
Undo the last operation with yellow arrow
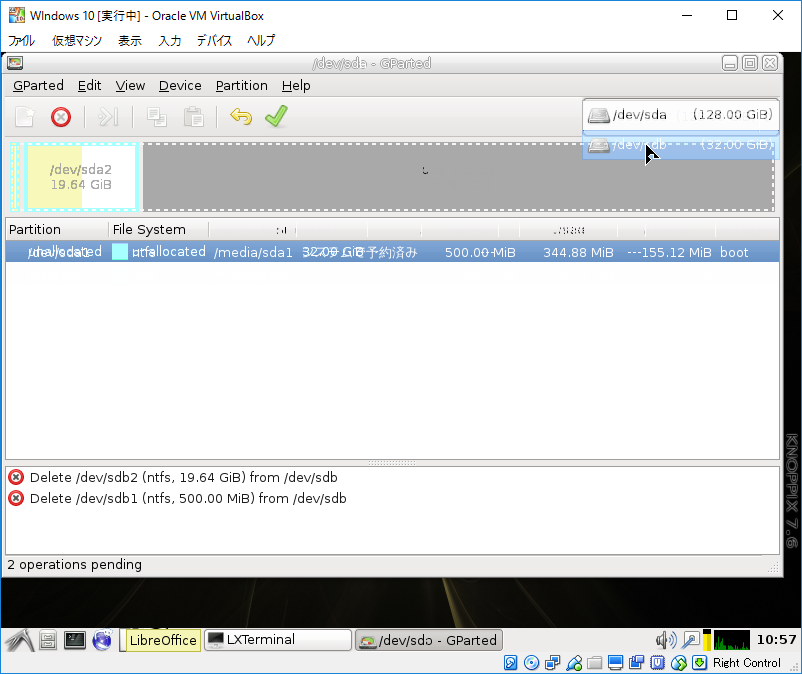coord(241,117)
